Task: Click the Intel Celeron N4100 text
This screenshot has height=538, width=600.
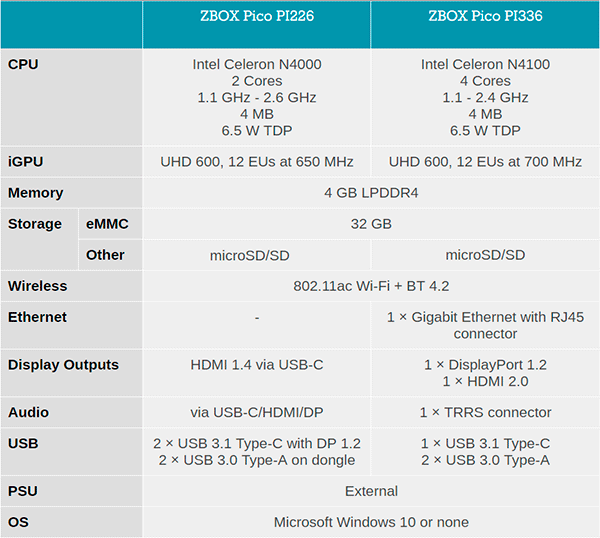Action: [x=485, y=64]
